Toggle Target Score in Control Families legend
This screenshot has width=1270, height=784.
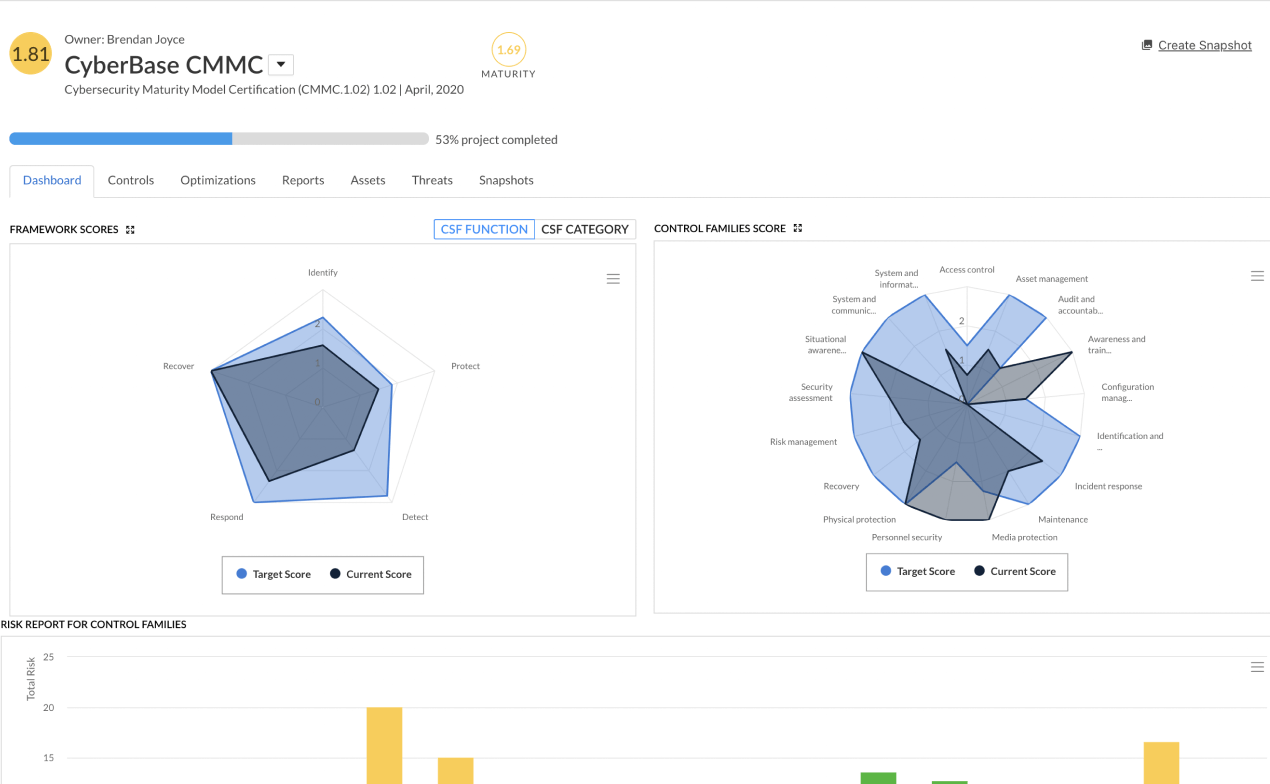pos(917,571)
